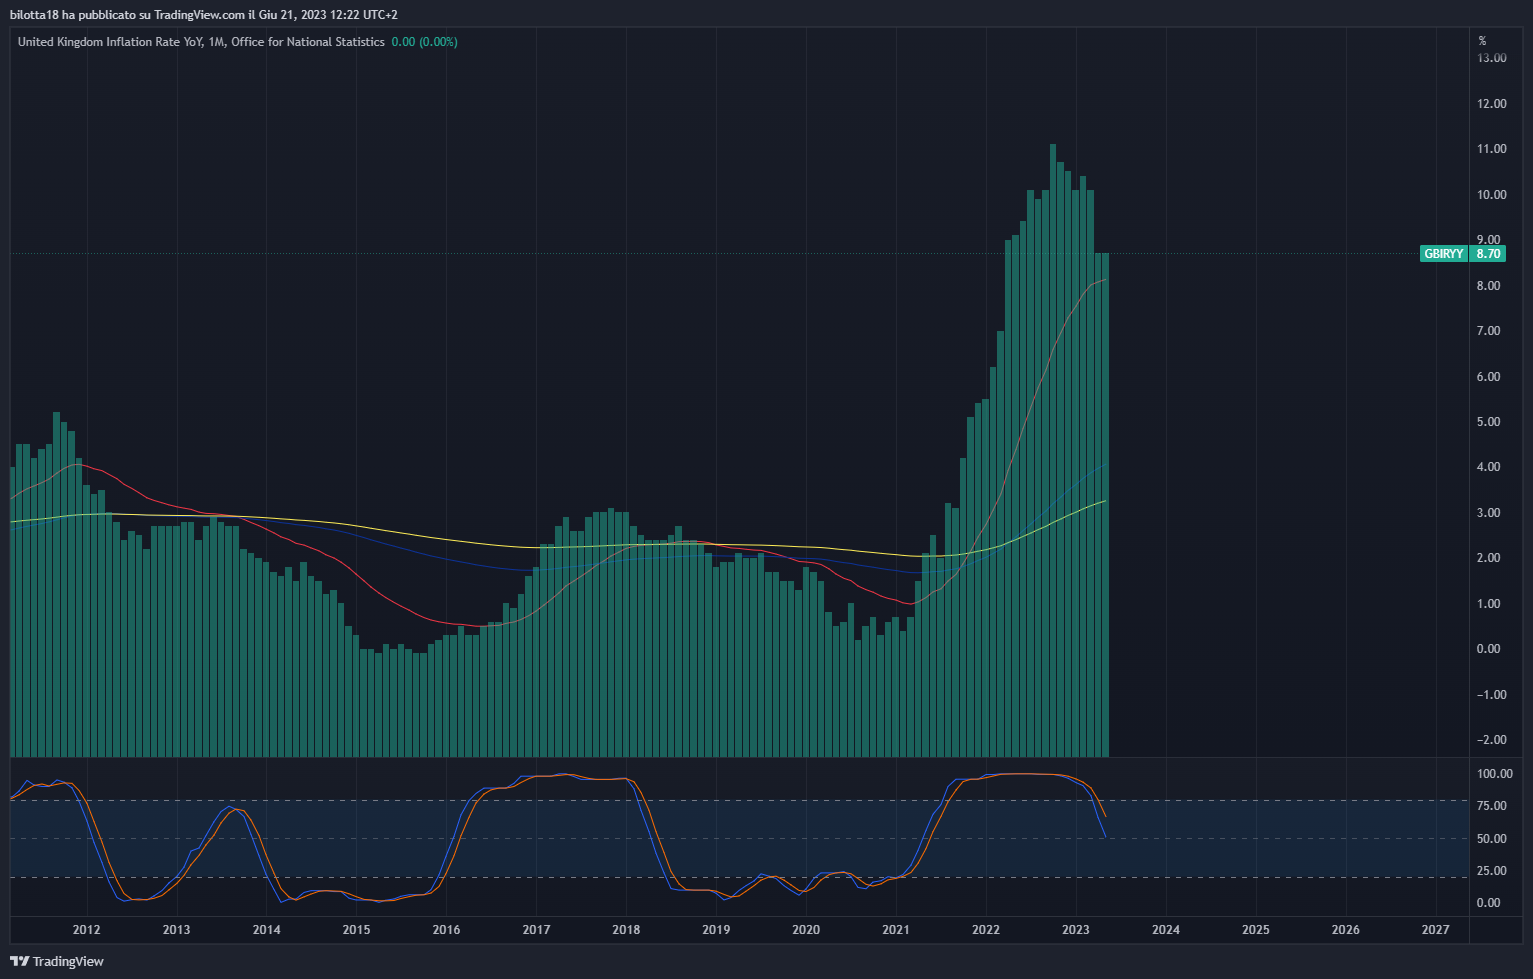This screenshot has width=1533, height=979.
Task: Click the 2017 label on time axis
Action: (536, 930)
